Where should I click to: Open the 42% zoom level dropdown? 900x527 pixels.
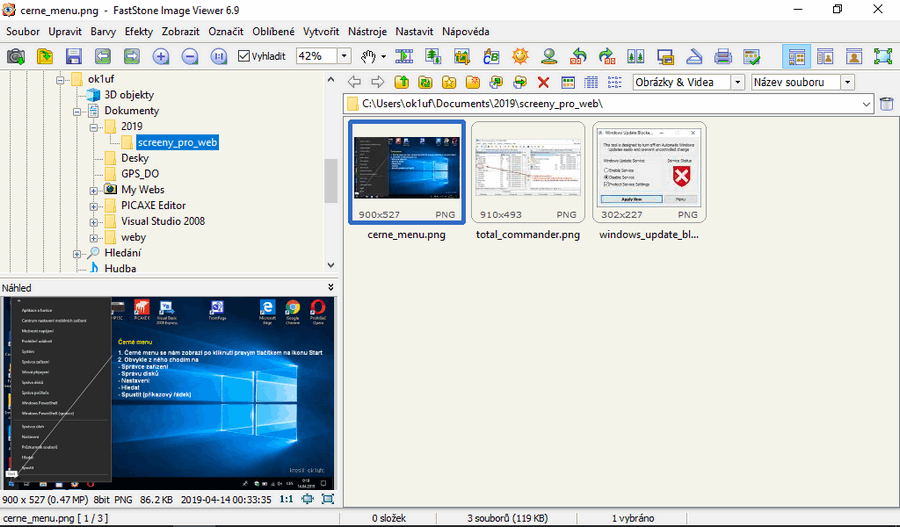click(344, 56)
